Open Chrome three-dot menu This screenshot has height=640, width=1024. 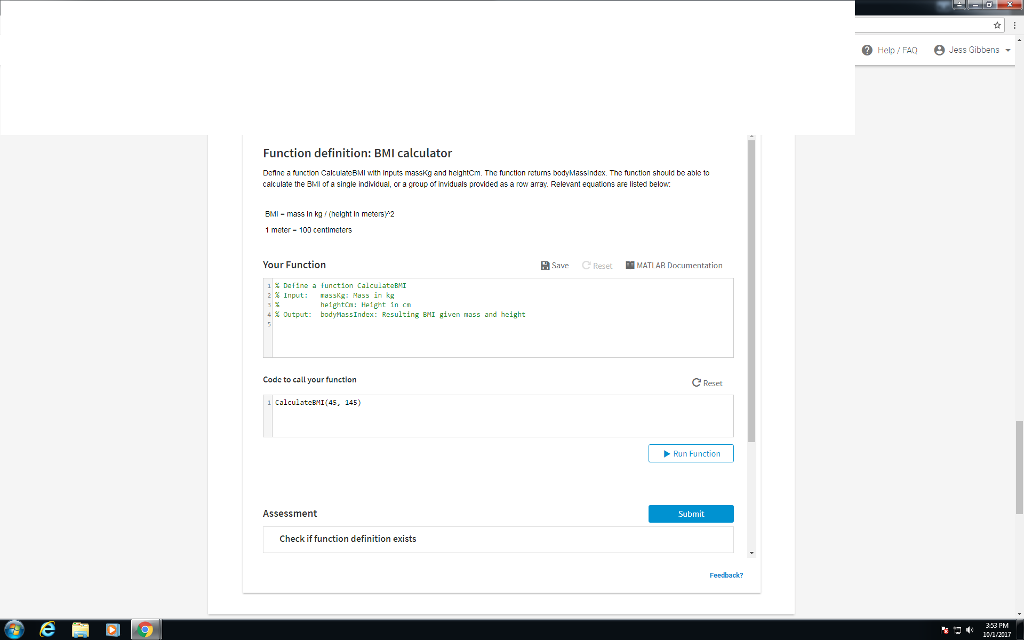(x=1014, y=25)
